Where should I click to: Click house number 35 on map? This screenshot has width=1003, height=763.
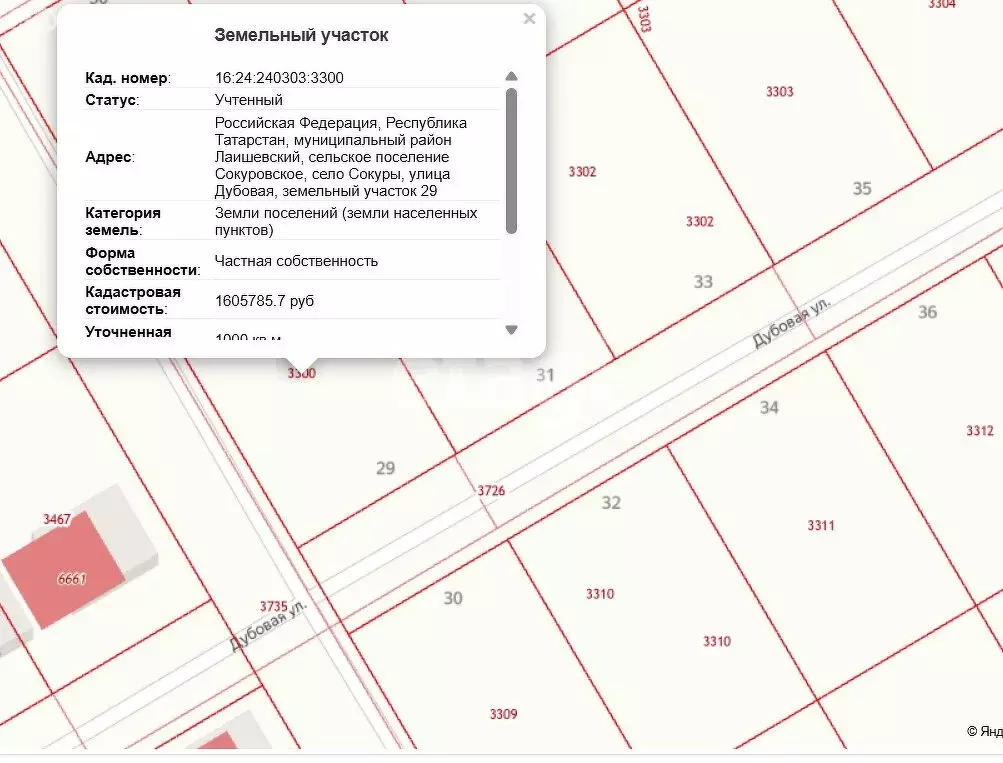click(861, 188)
